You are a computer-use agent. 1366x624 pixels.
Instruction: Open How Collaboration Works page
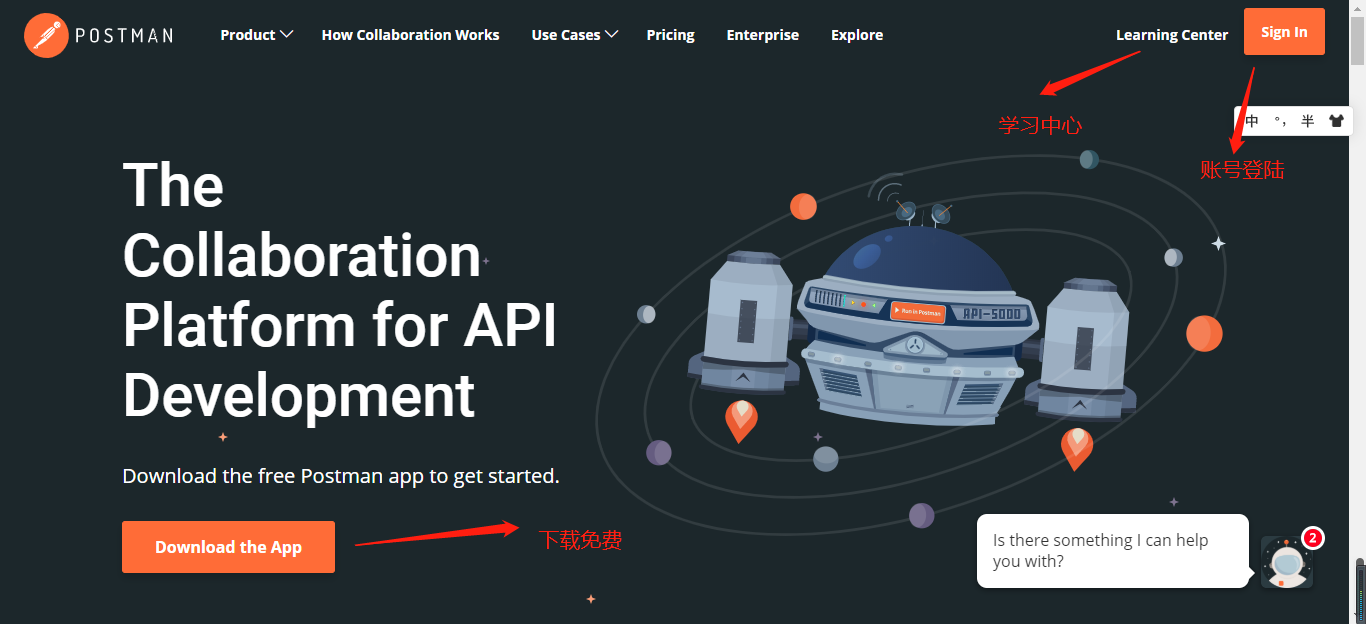[x=410, y=35]
